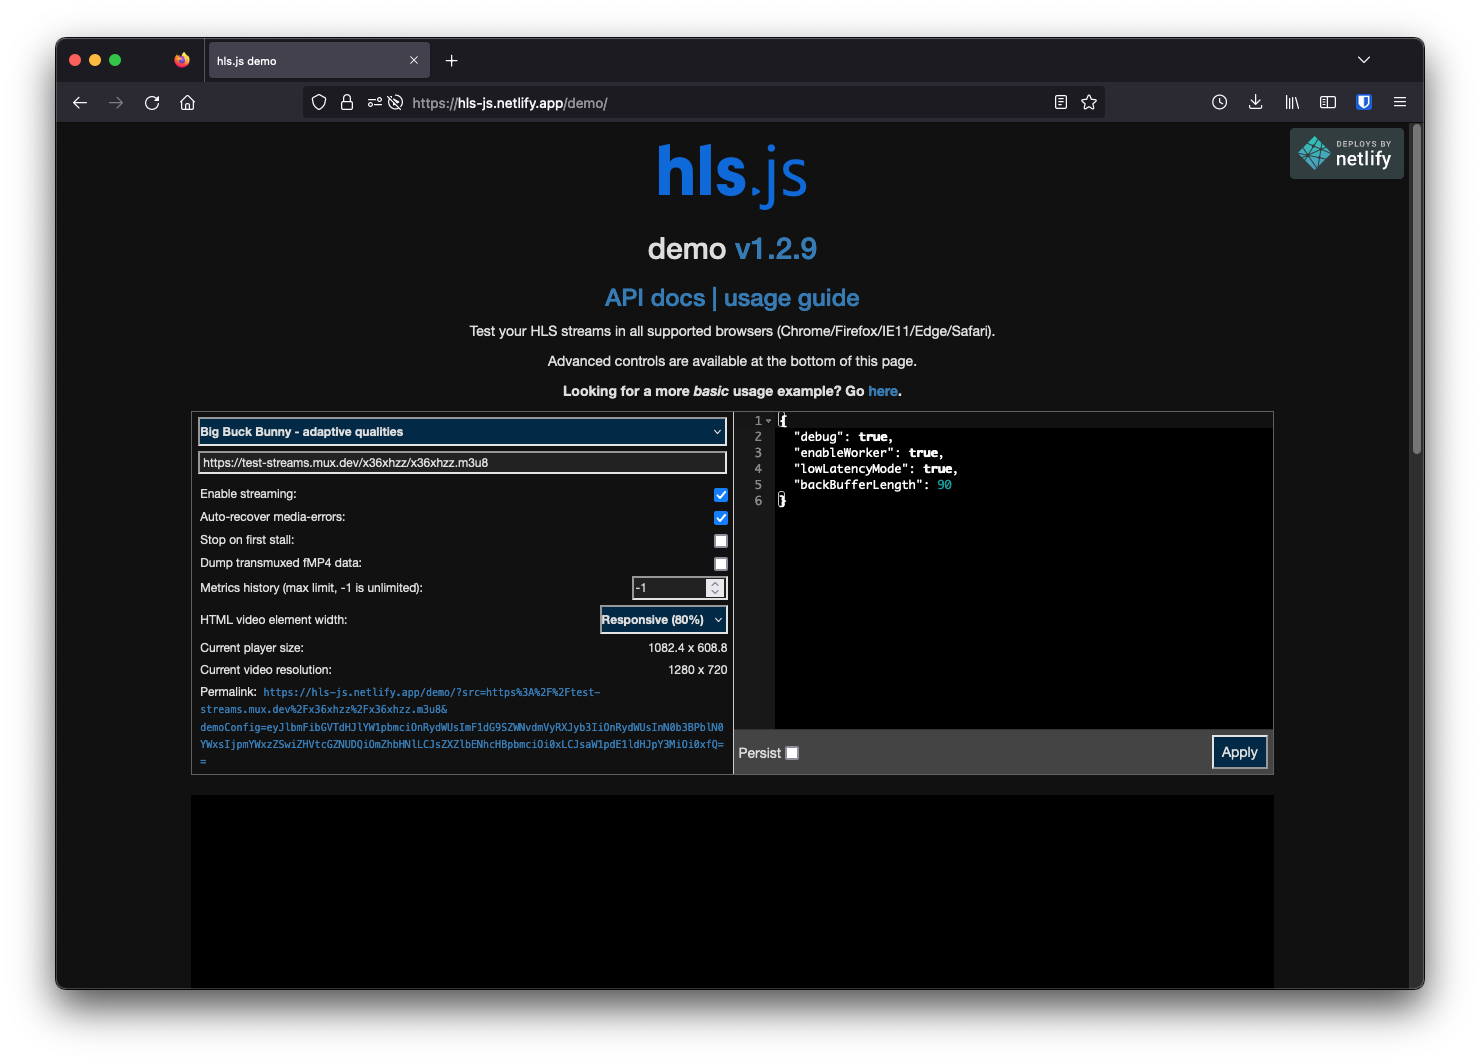
Task: Enable the Persist checkbox
Action: pyautogui.click(x=792, y=753)
